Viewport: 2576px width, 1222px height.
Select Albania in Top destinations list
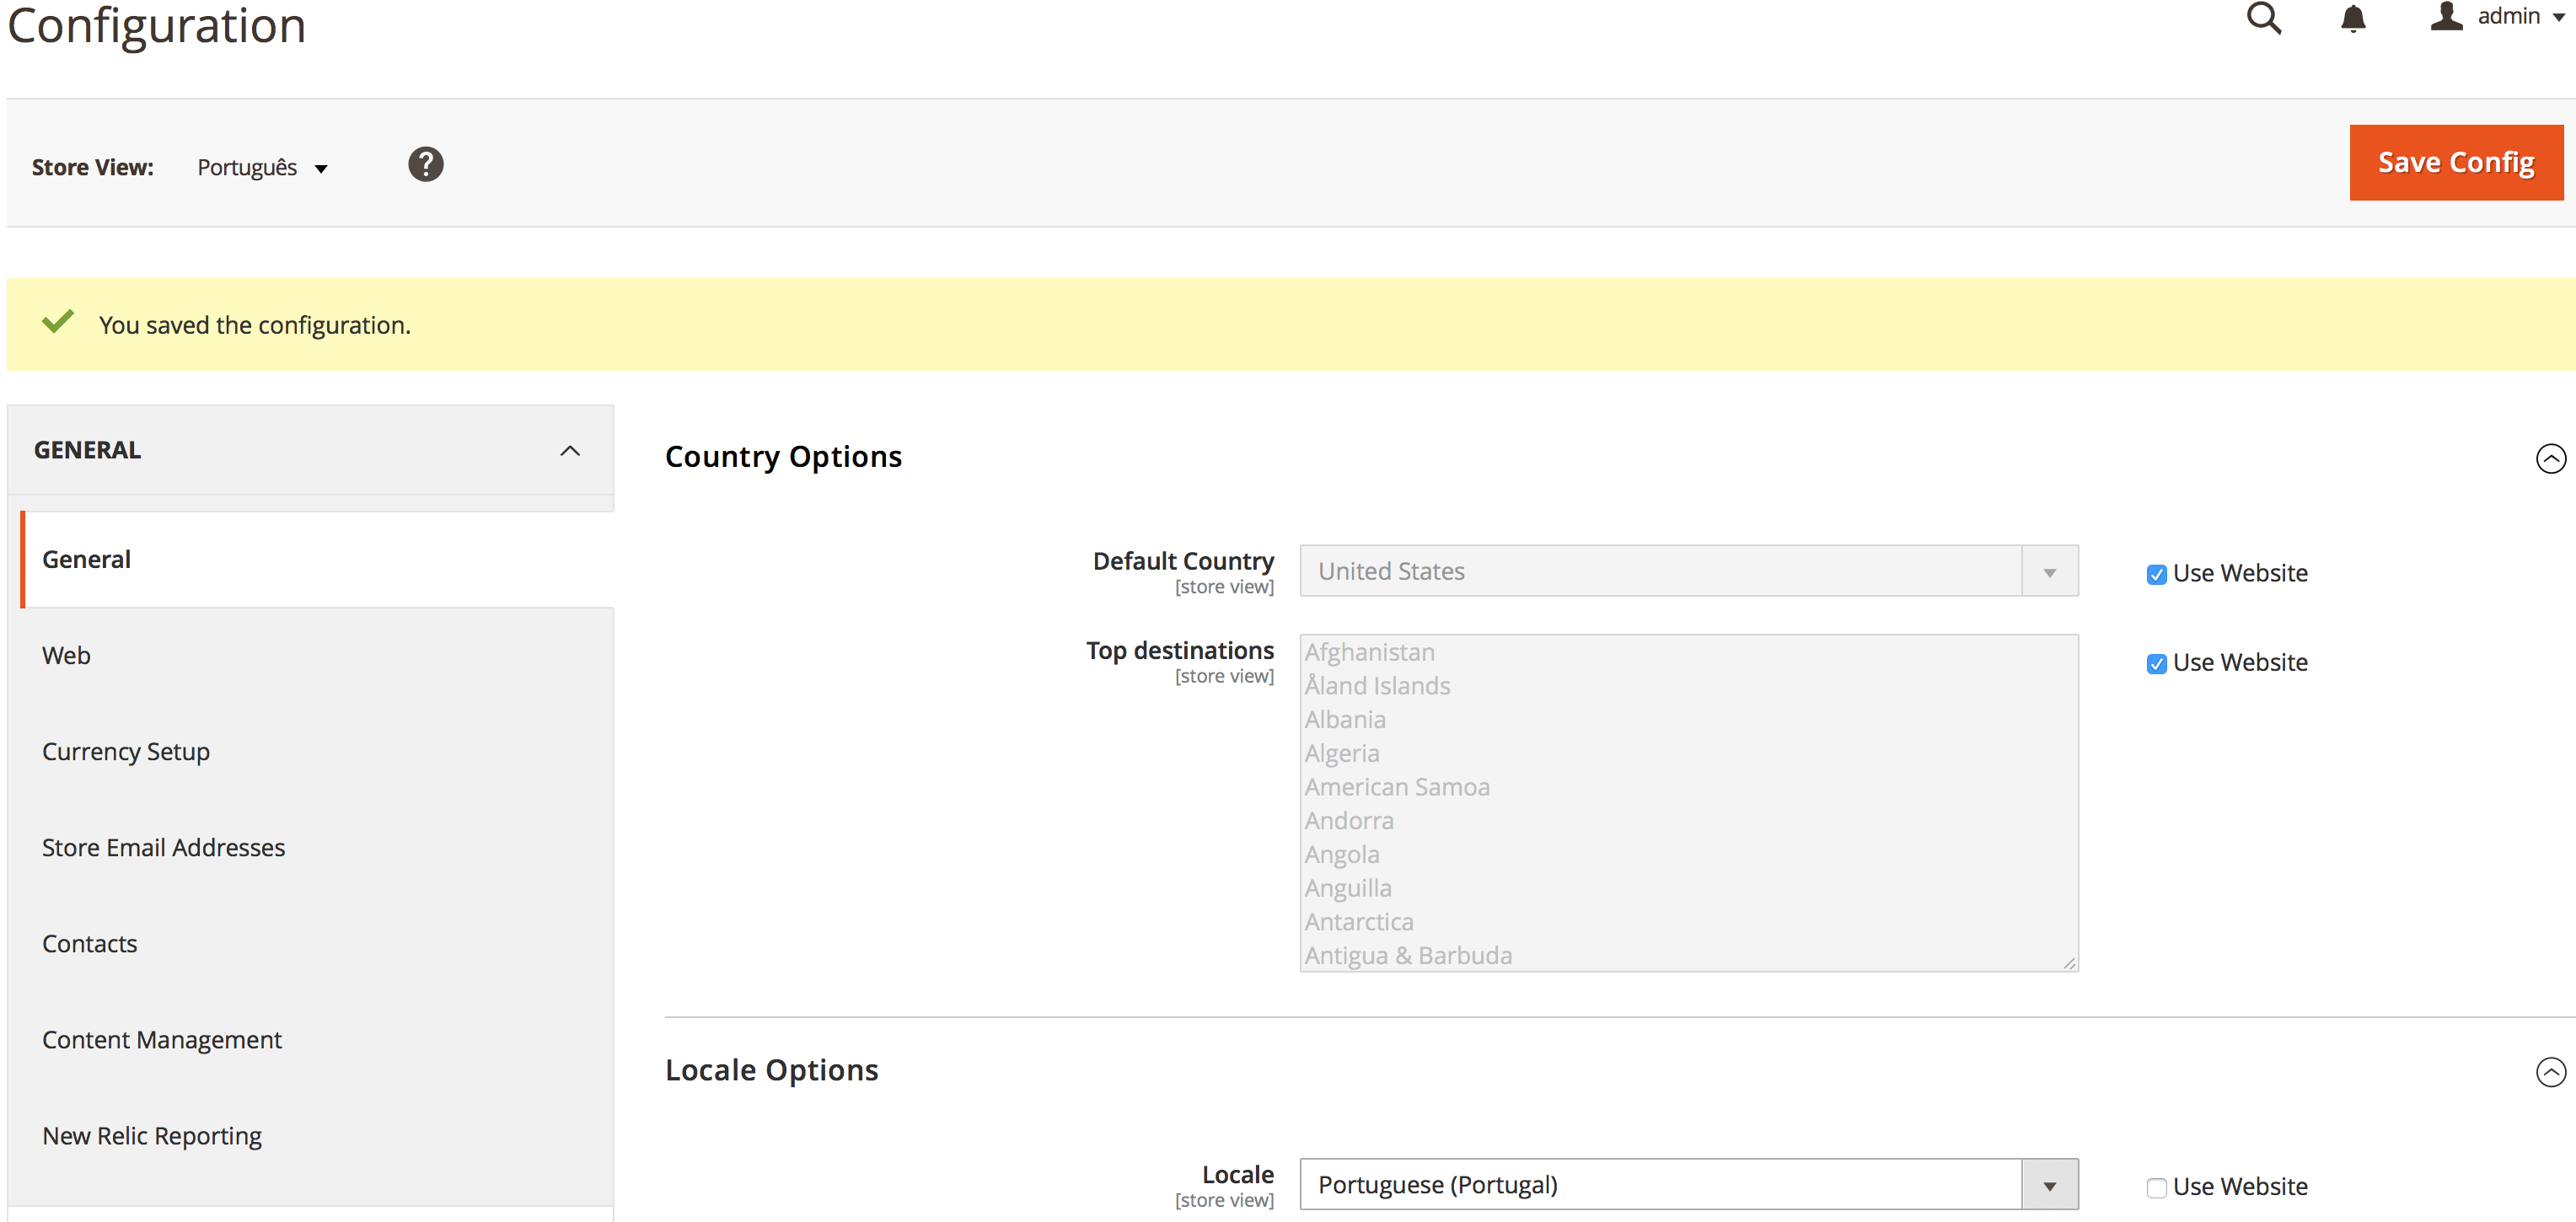tap(1345, 720)
